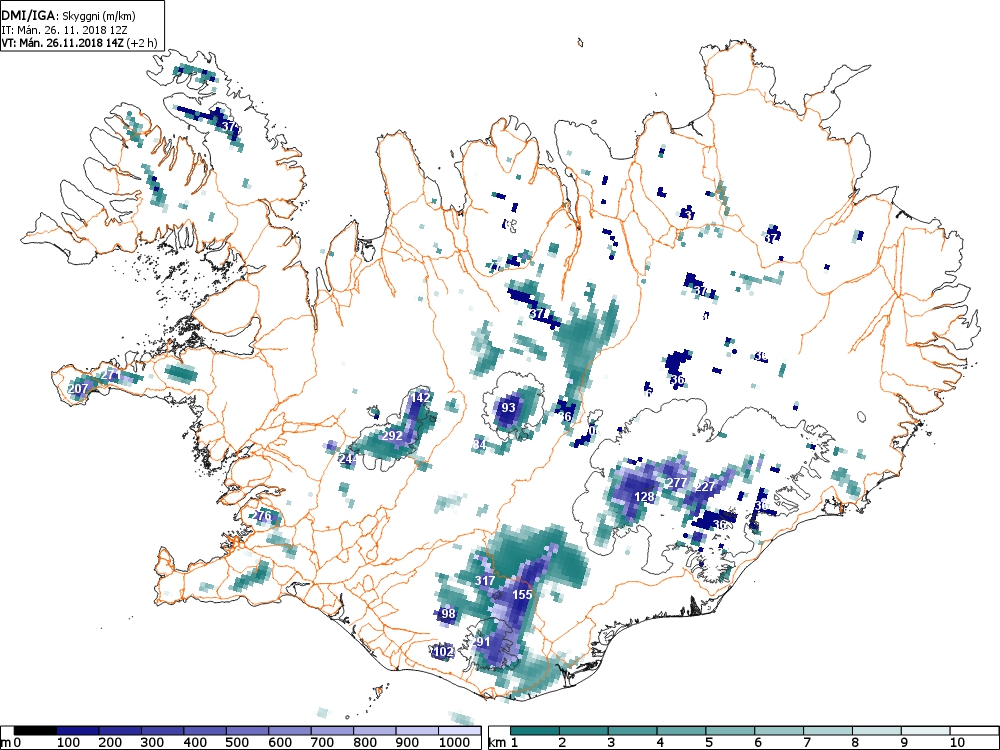Click the visibility value 292 on the map
This screenshot has height=750, width=1000.
(x=392, y=436)
